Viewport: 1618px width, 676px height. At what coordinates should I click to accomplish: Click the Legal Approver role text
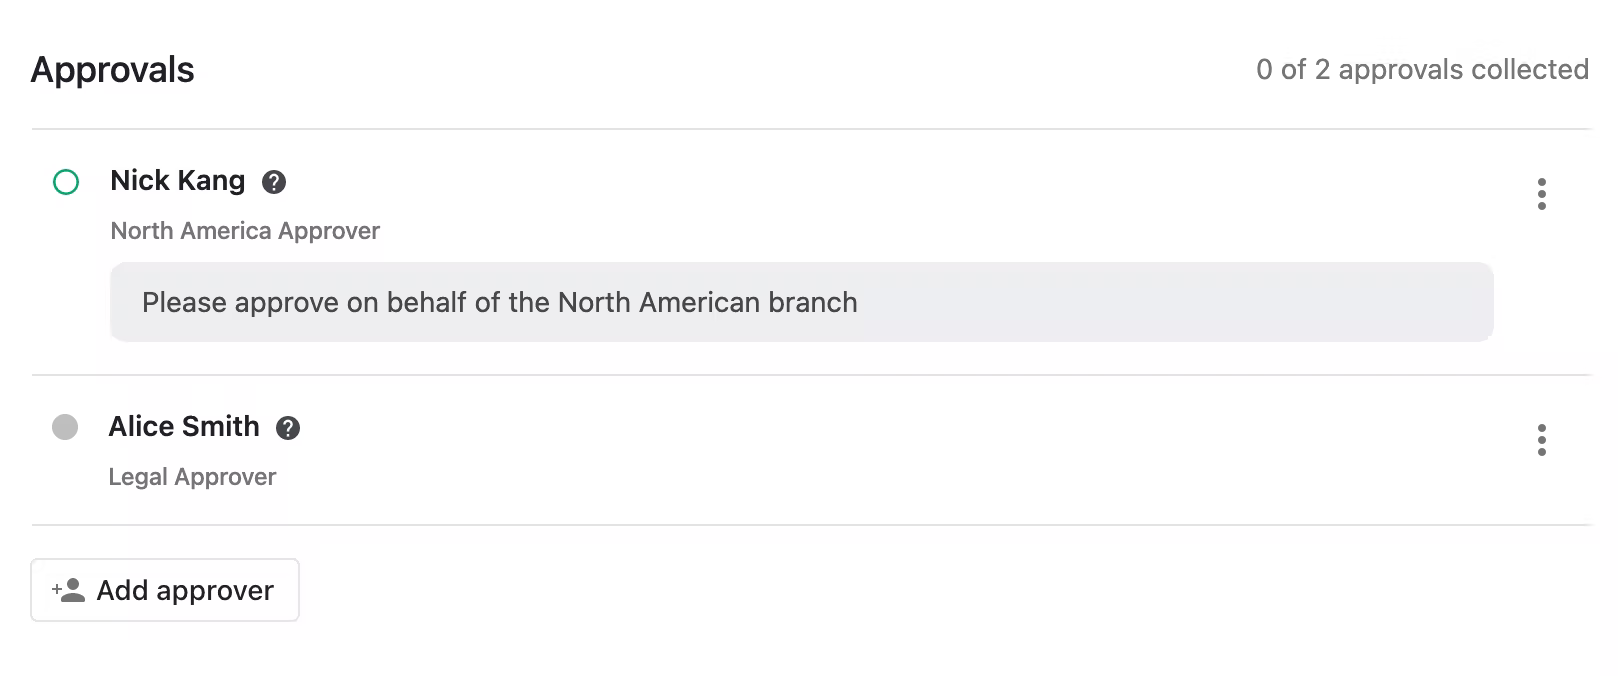tap(192, 477)
